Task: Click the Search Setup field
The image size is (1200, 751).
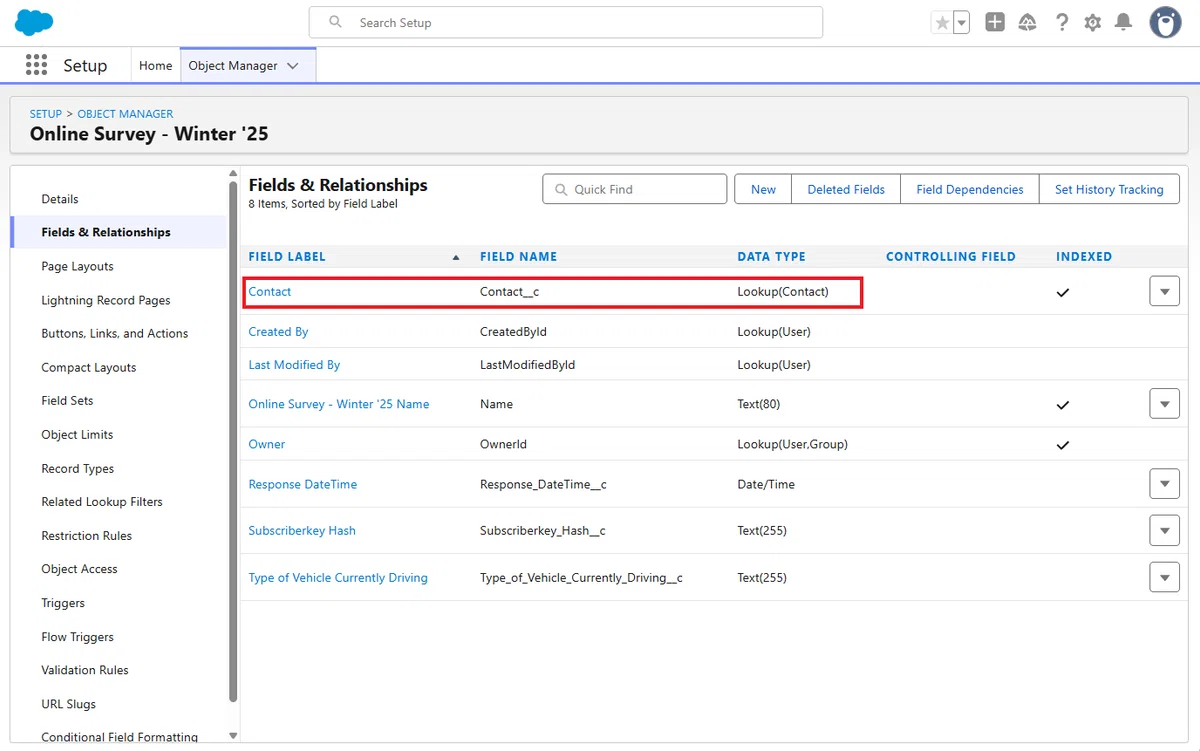Action: (x=566, y=22)
